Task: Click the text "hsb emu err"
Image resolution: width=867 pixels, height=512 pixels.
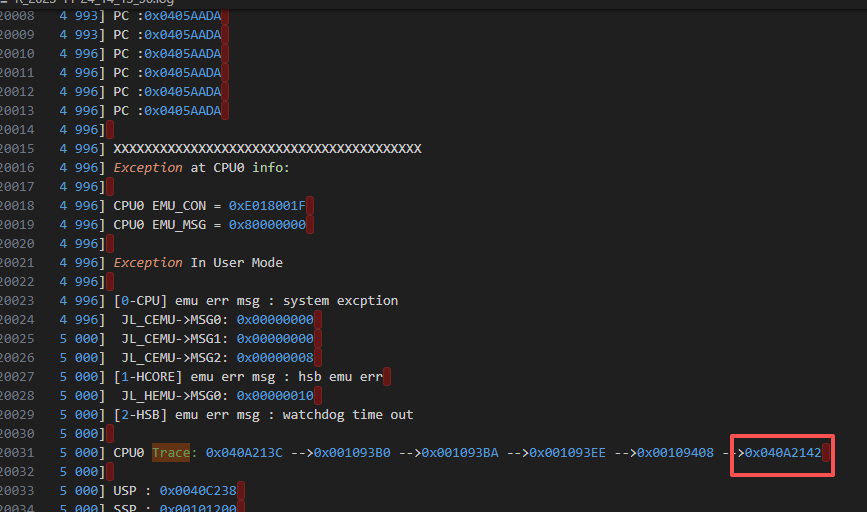Action: pyautogui.click(x=341, y=377)
